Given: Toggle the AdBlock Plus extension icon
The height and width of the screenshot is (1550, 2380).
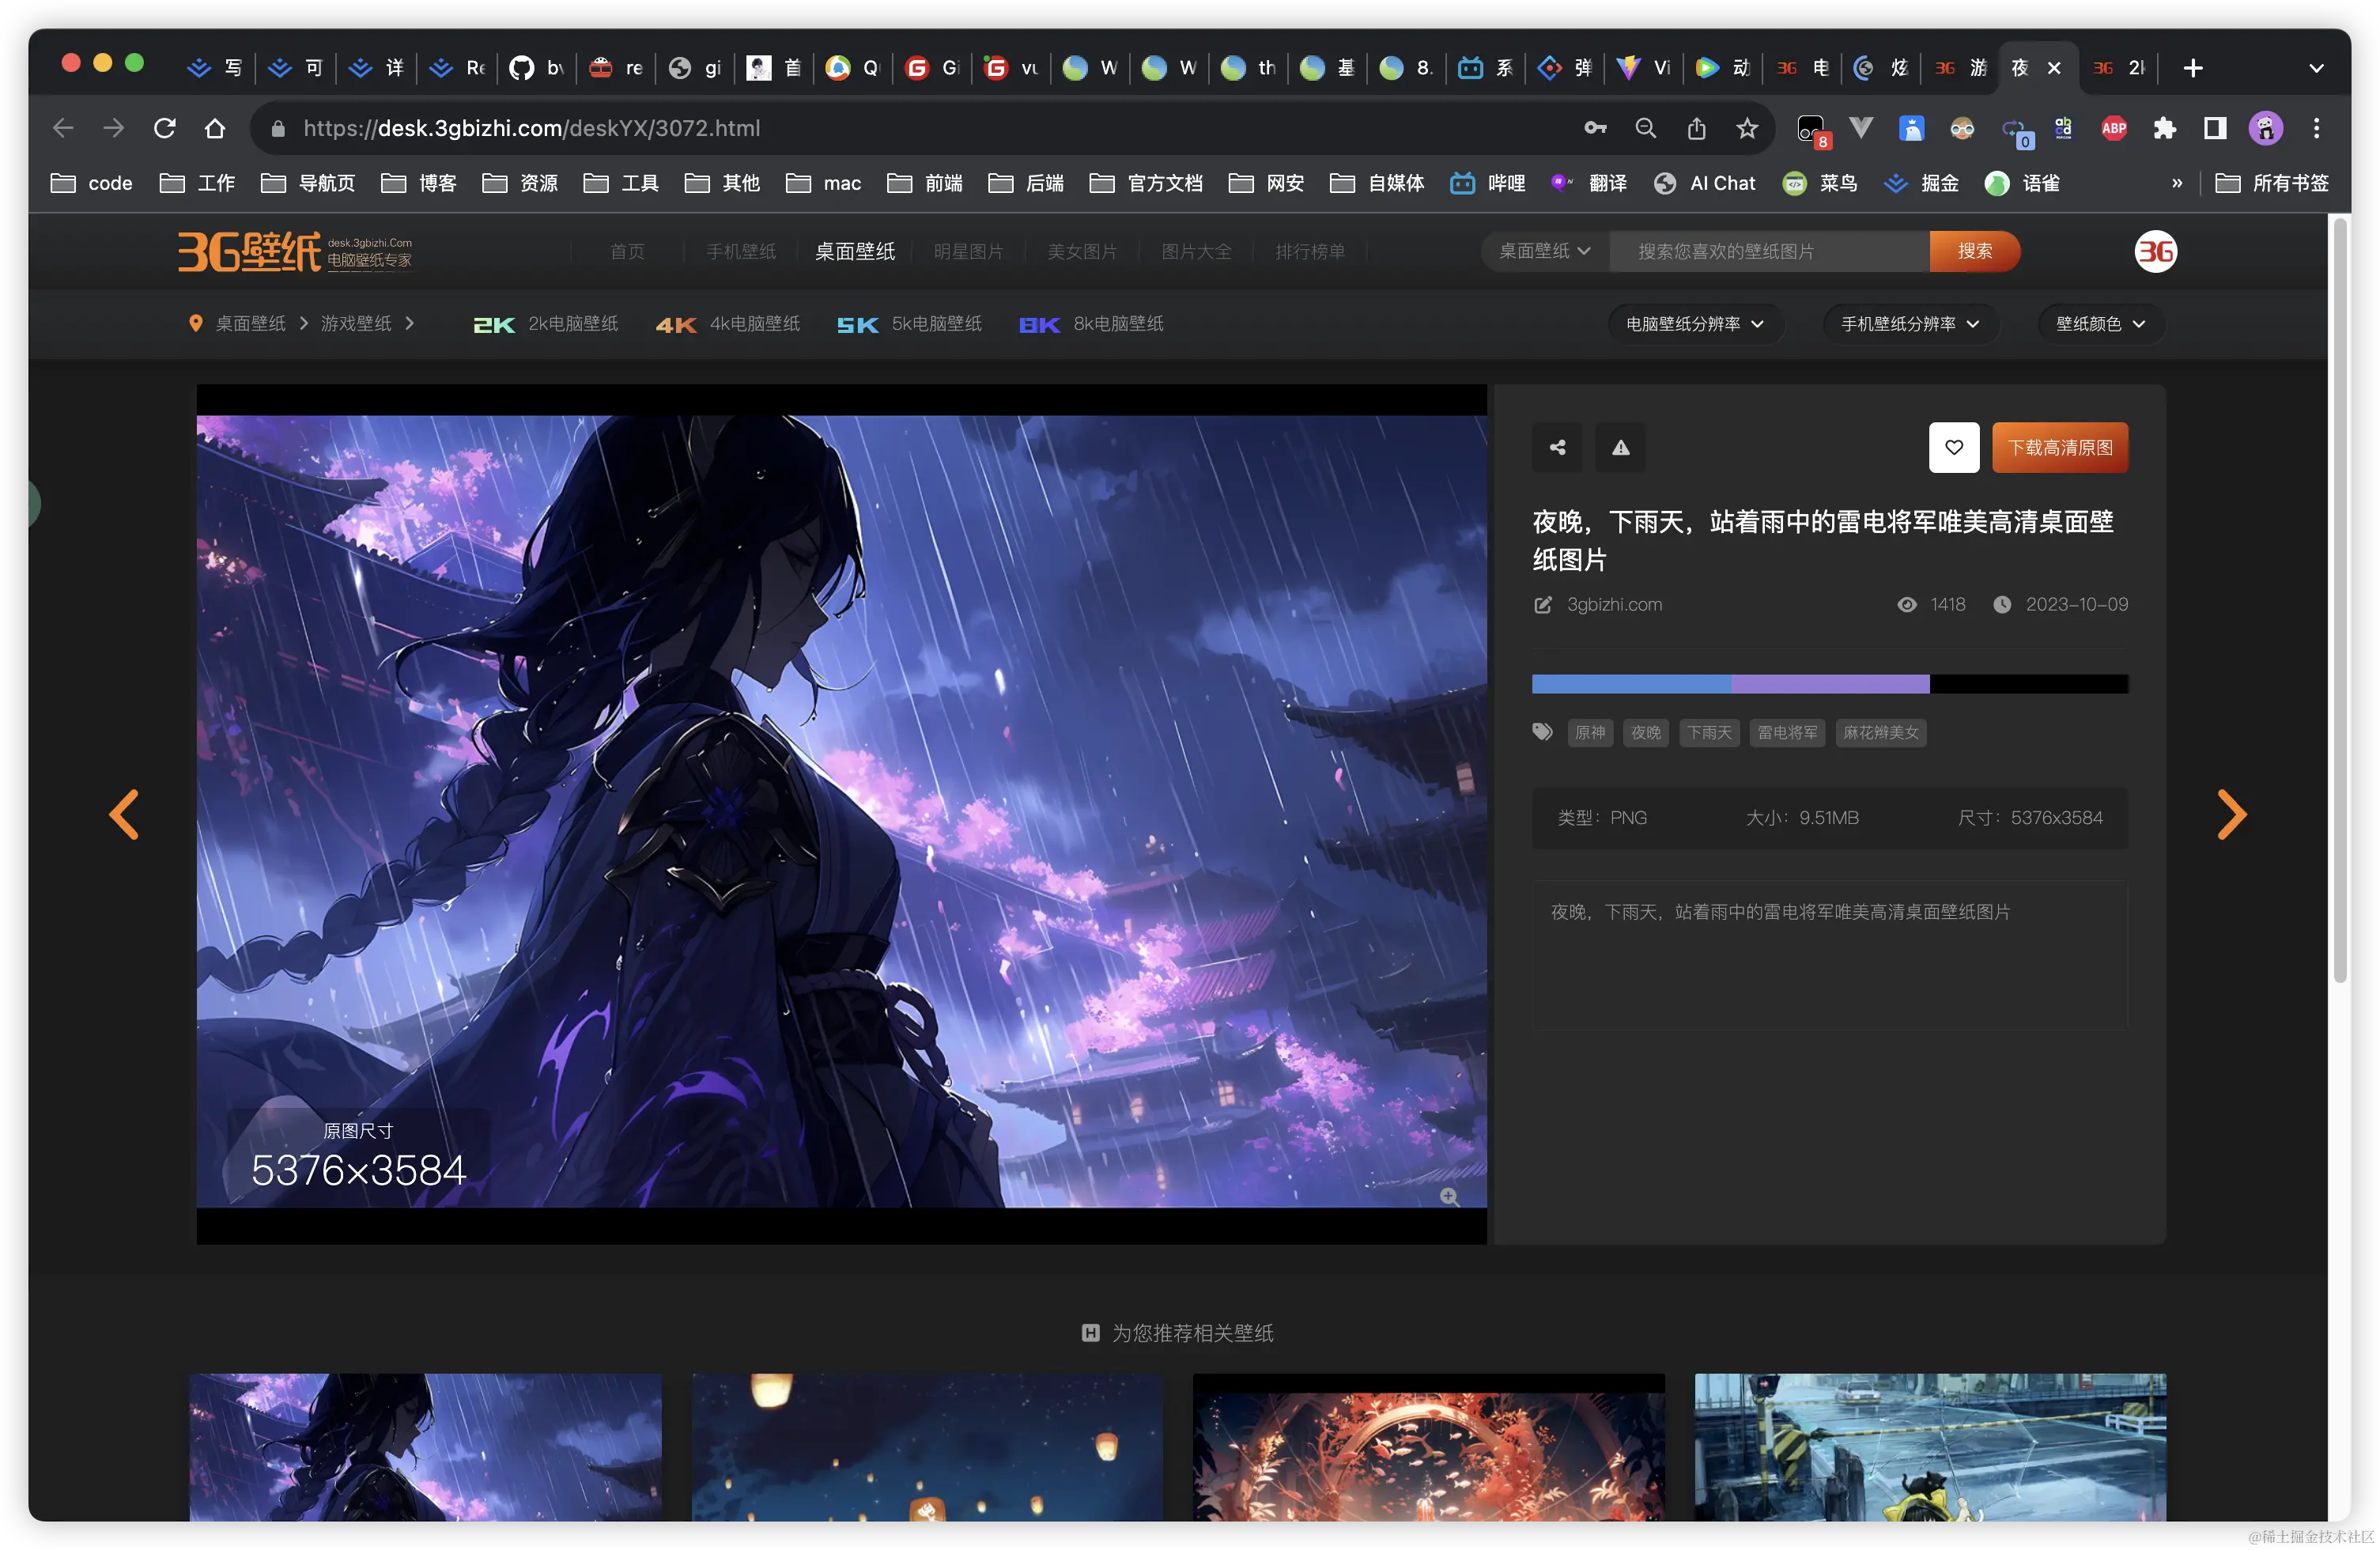Looking at the screenshot, I should click(x=2113, y=128).
